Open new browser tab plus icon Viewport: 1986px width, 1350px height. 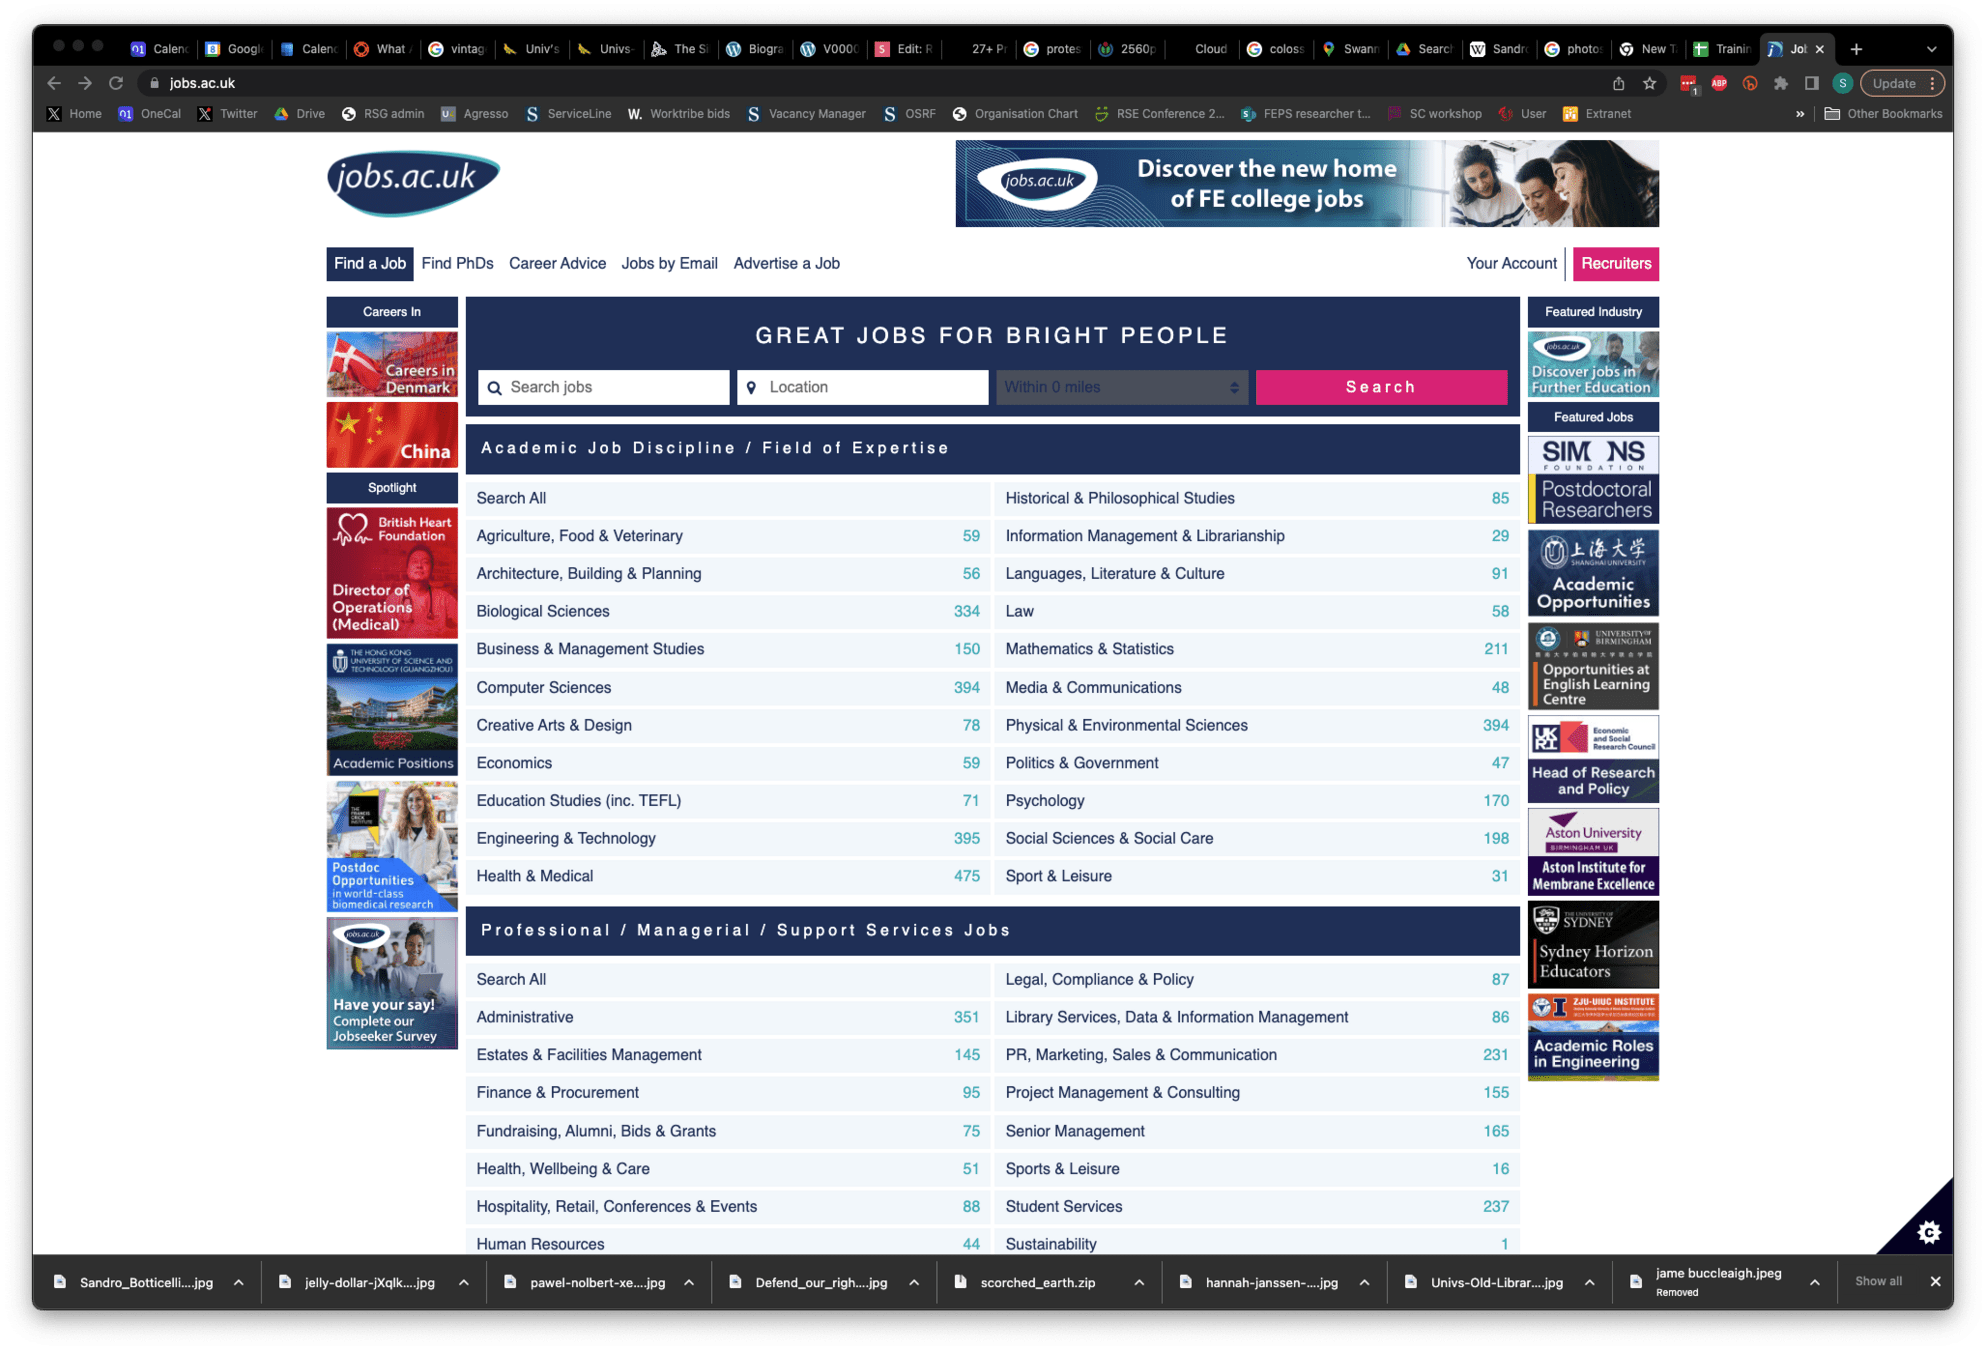[1856, 49]
